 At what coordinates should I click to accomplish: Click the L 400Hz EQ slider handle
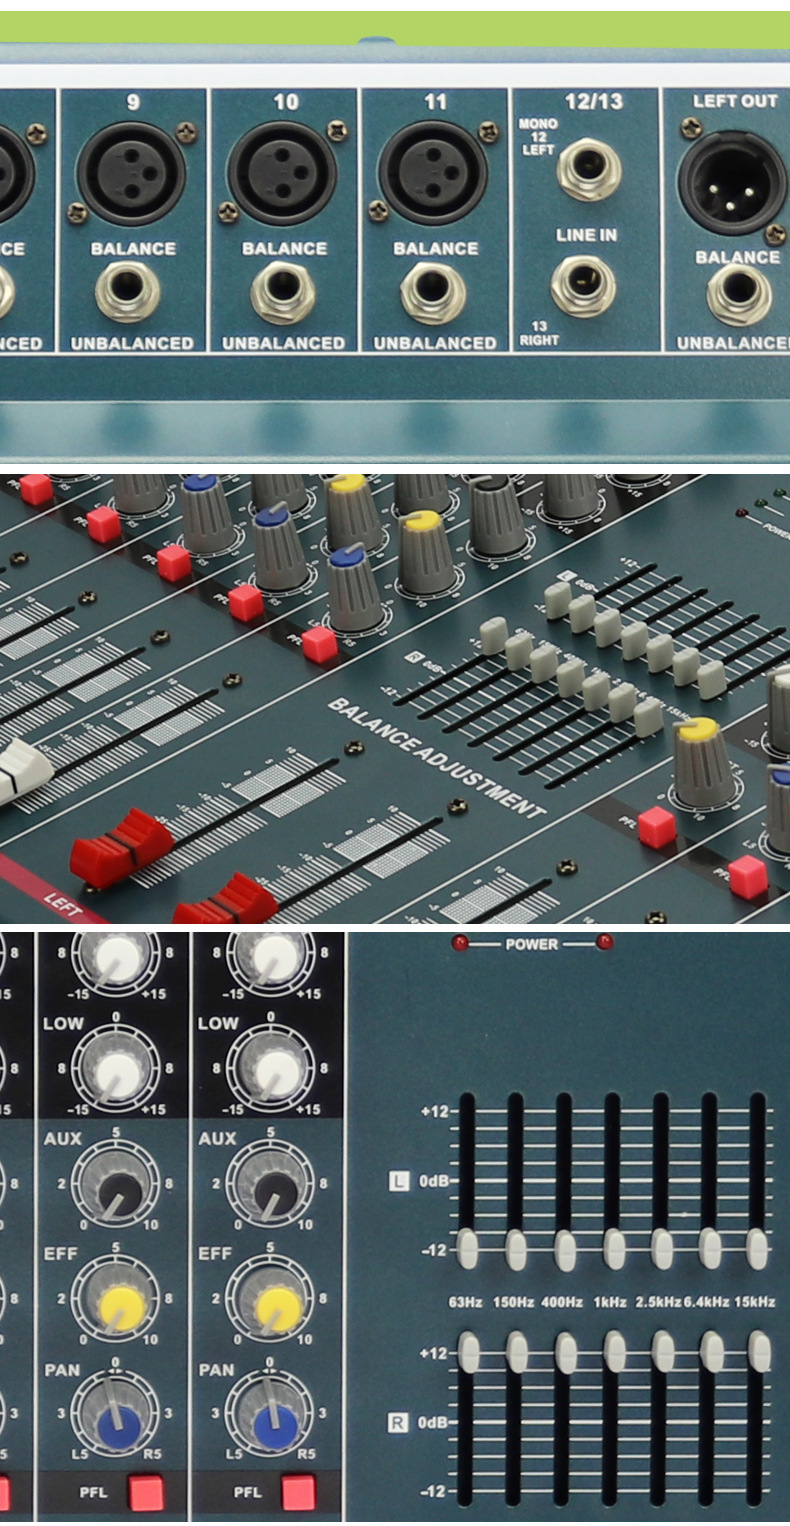[565, 1250]
